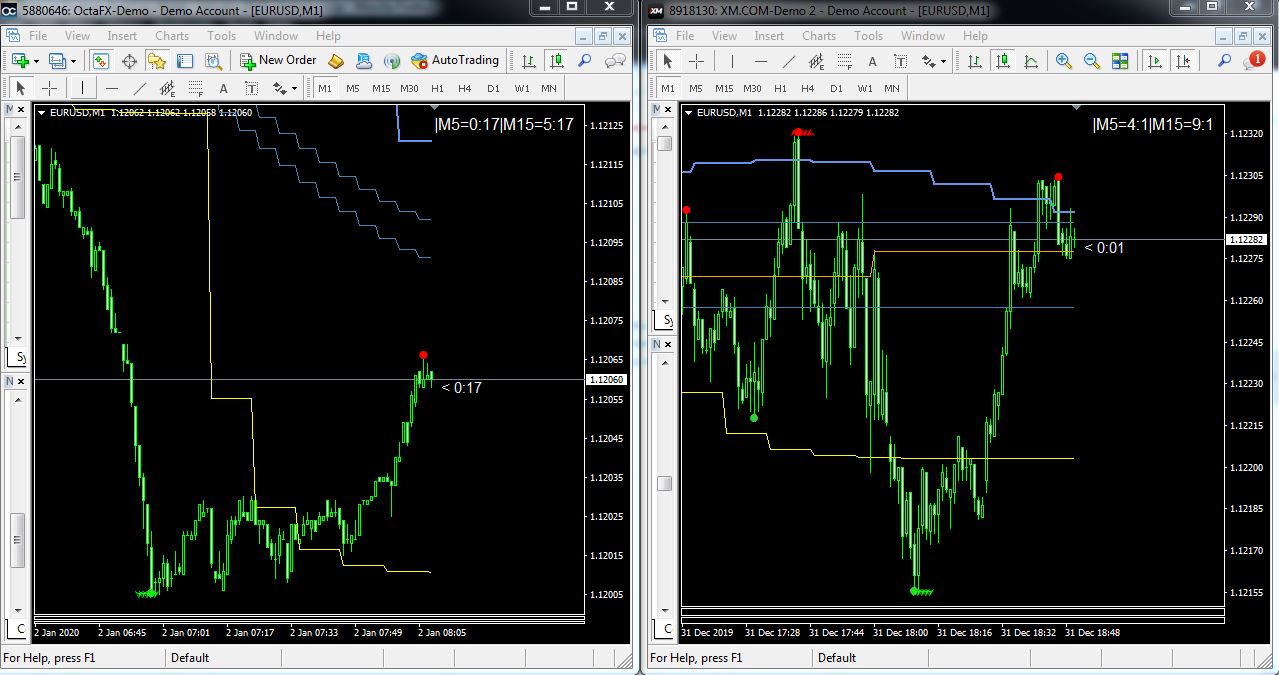Open Profiles icon in OctaFX toolbar
Screen dimensions: 1279x675
coord(58,61)
